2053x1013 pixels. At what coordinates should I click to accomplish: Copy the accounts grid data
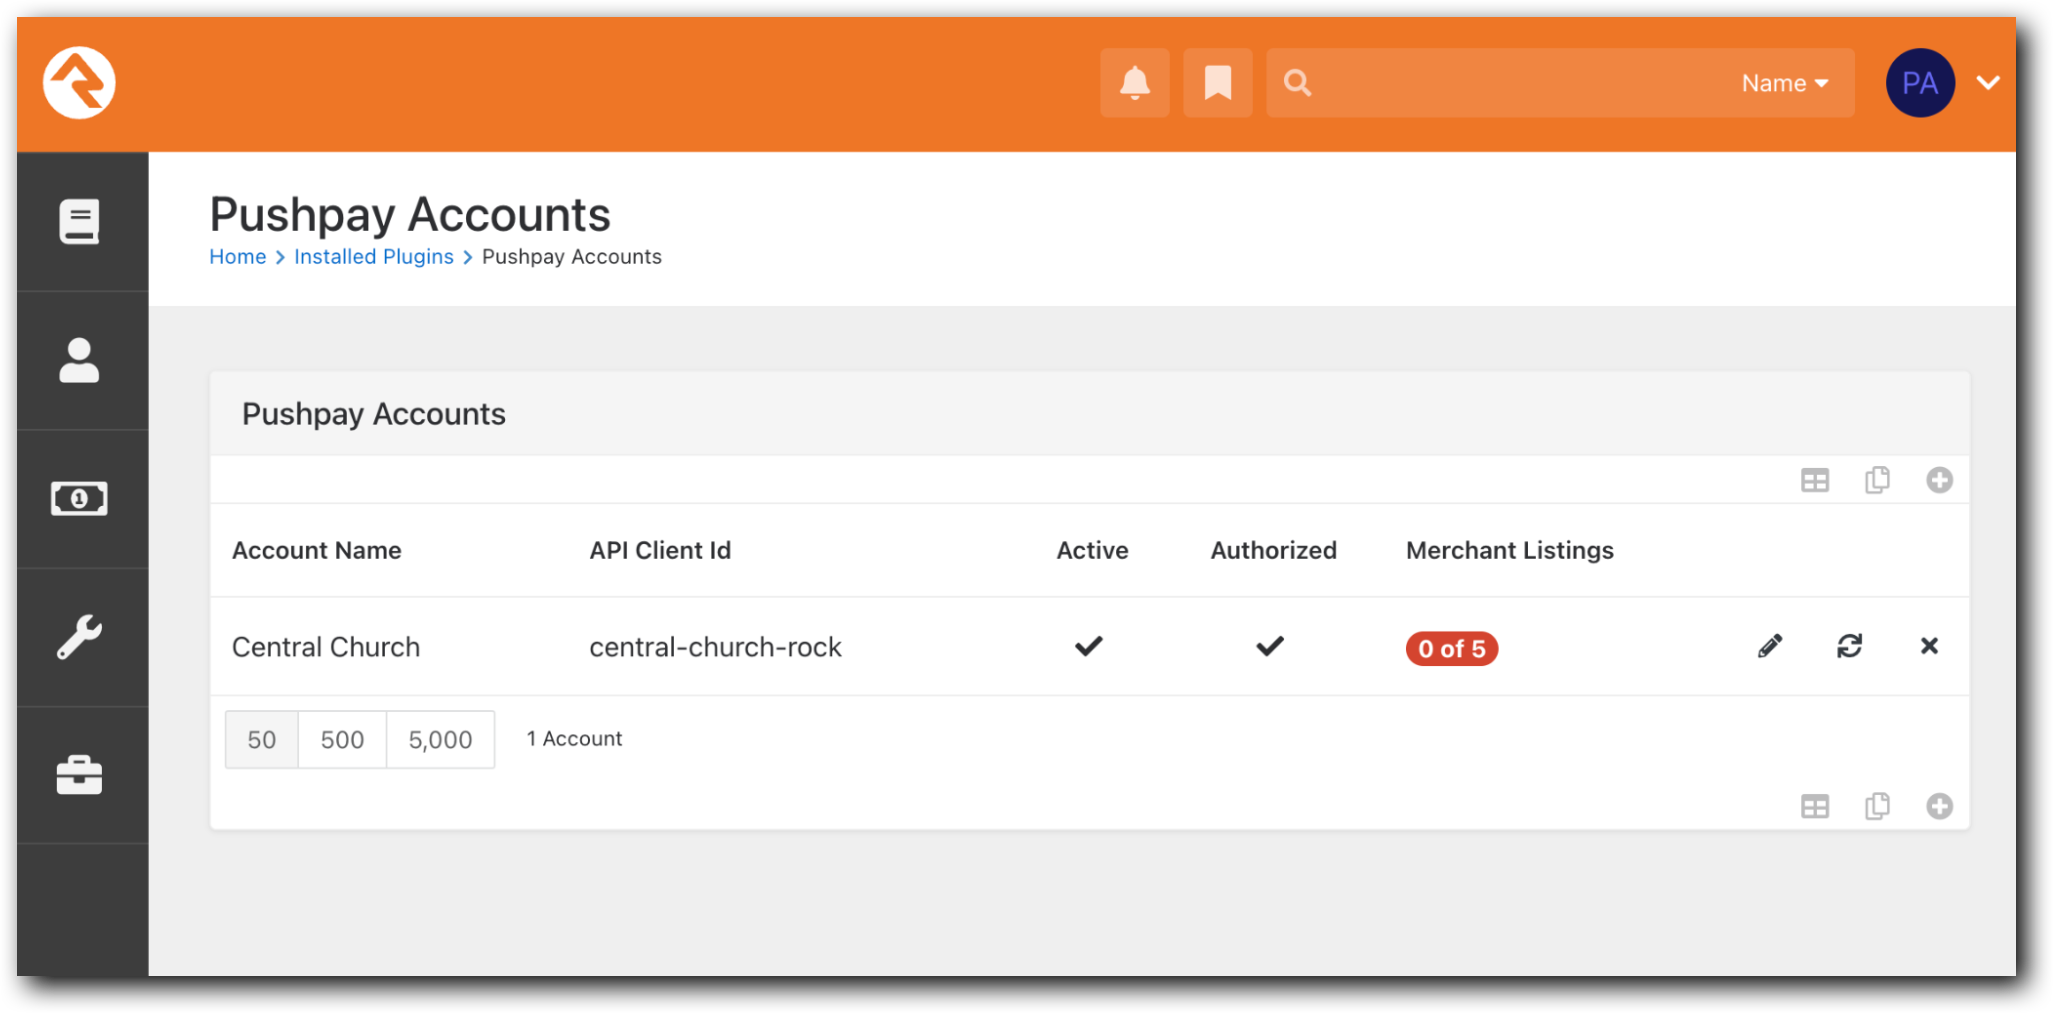[1877, 480]
